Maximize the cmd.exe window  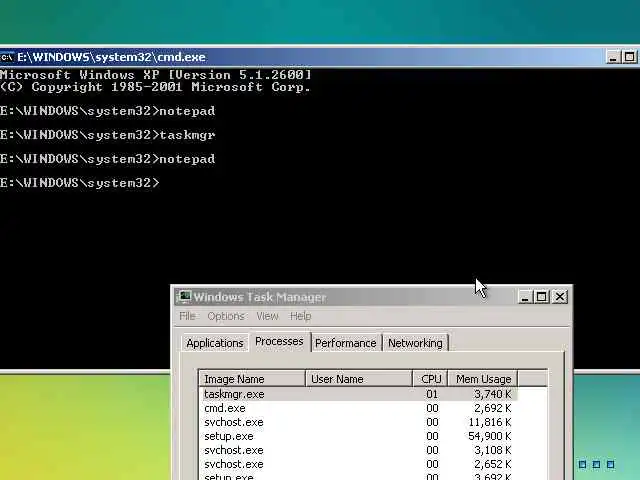629,57
